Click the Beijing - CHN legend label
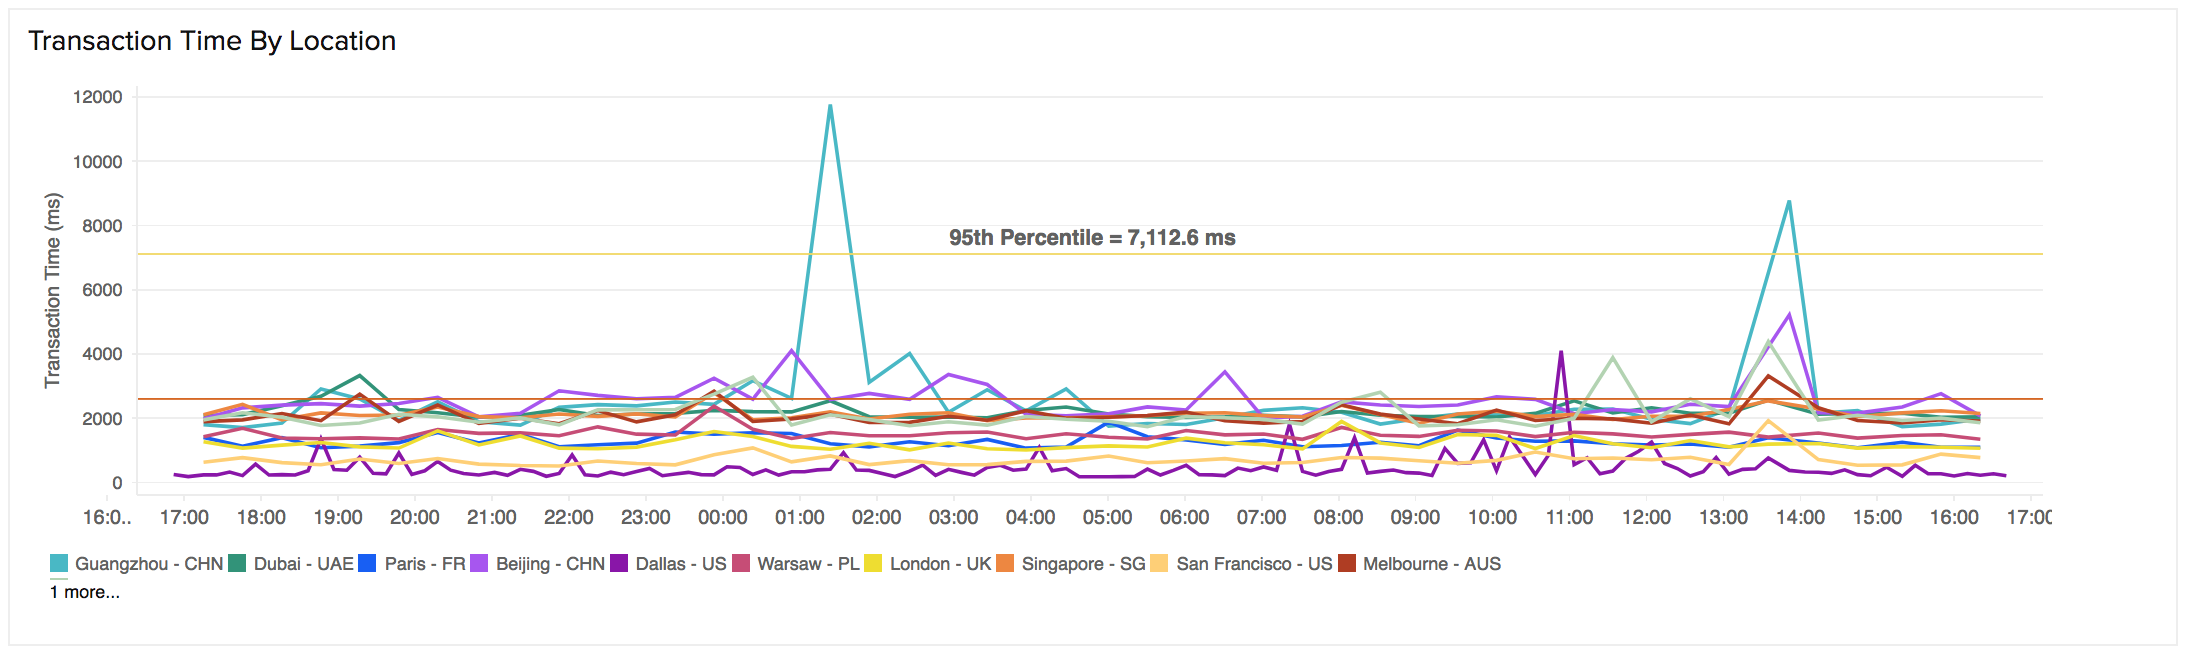 pos(550,564)
